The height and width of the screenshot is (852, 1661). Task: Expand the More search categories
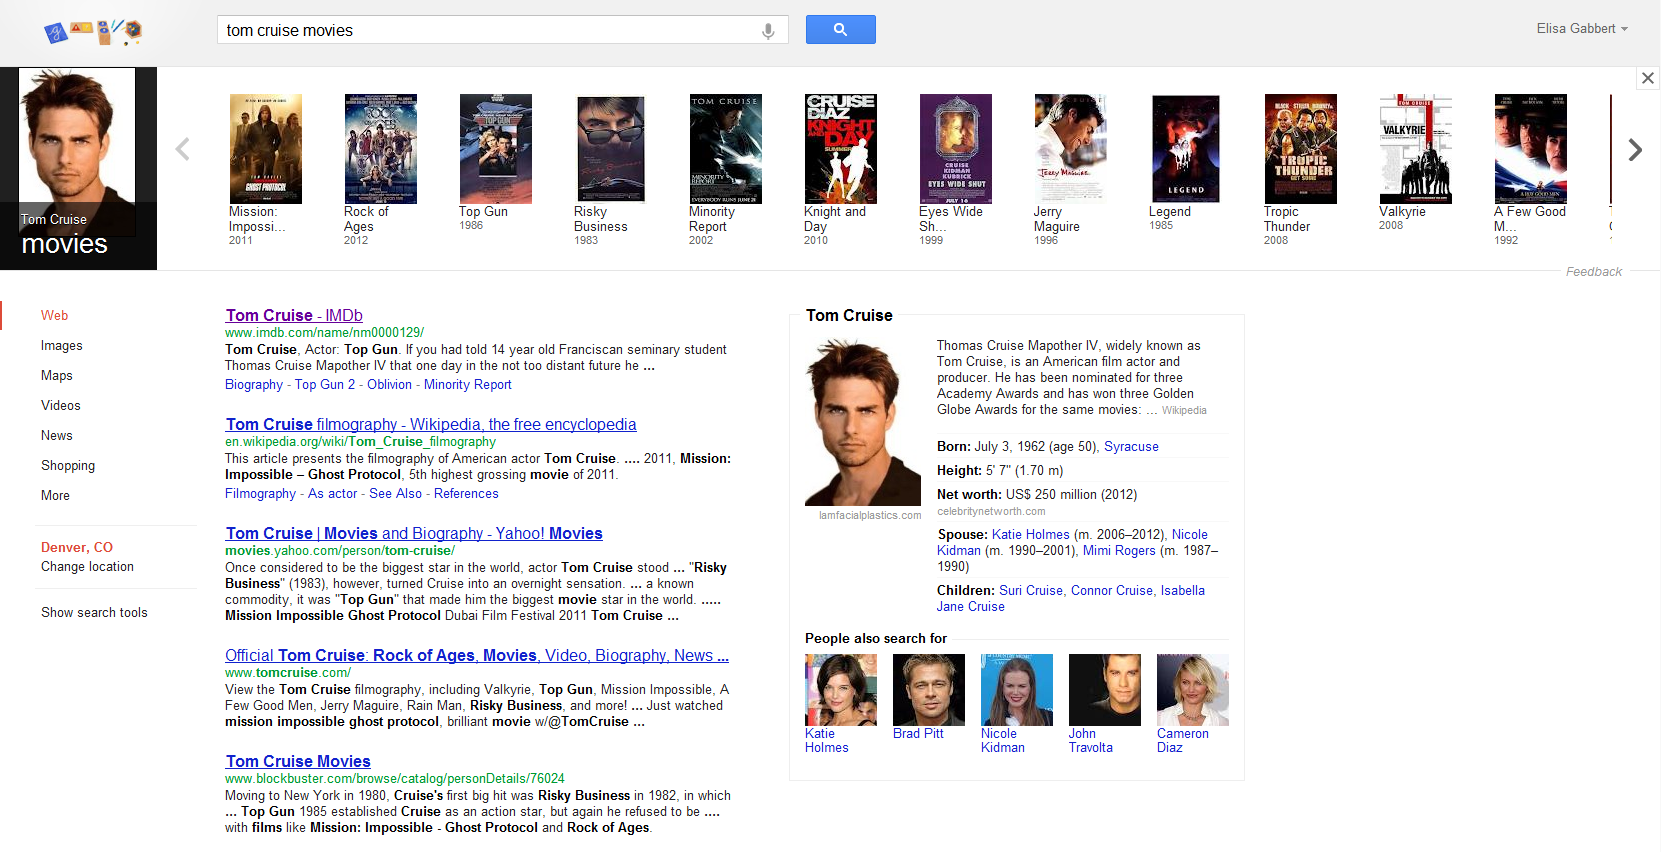click(x=55, y=495)
